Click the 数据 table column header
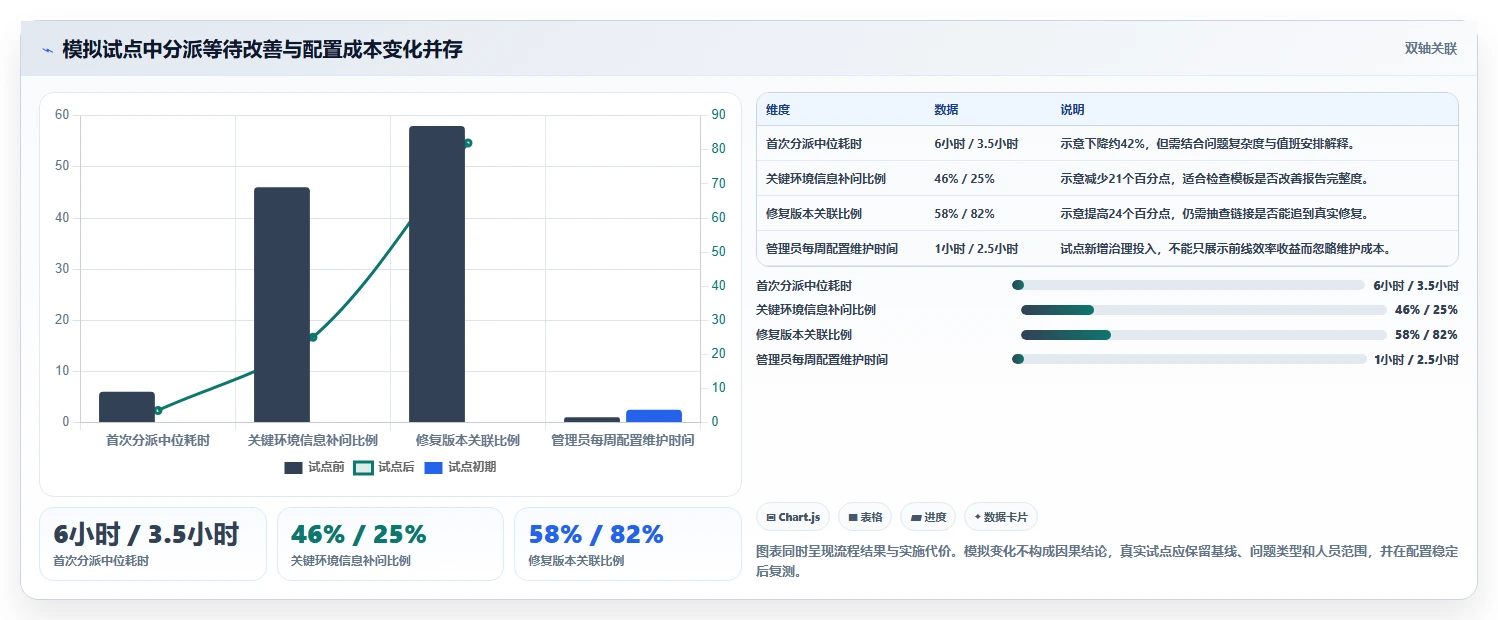Screen dimensions: 1498x620 point(946,110)
